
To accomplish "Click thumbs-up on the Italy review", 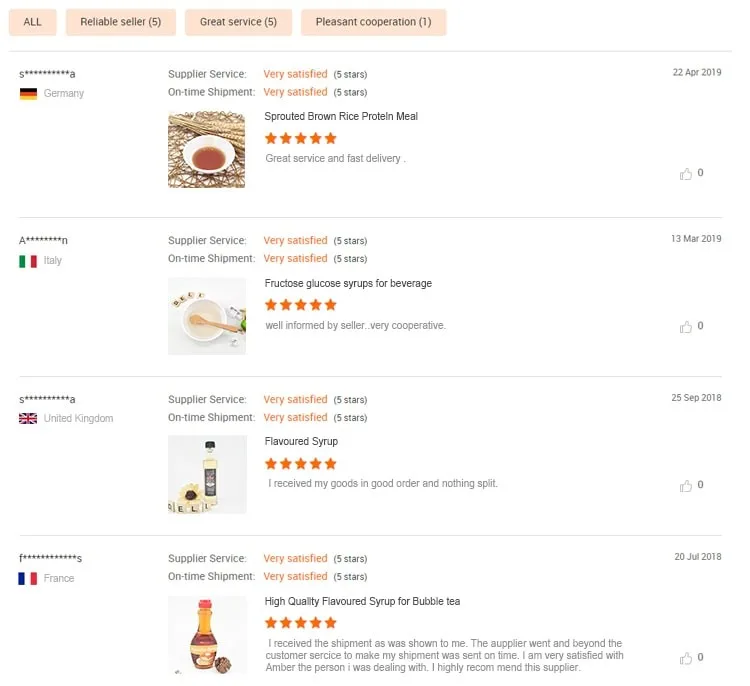I will (686, 327).
